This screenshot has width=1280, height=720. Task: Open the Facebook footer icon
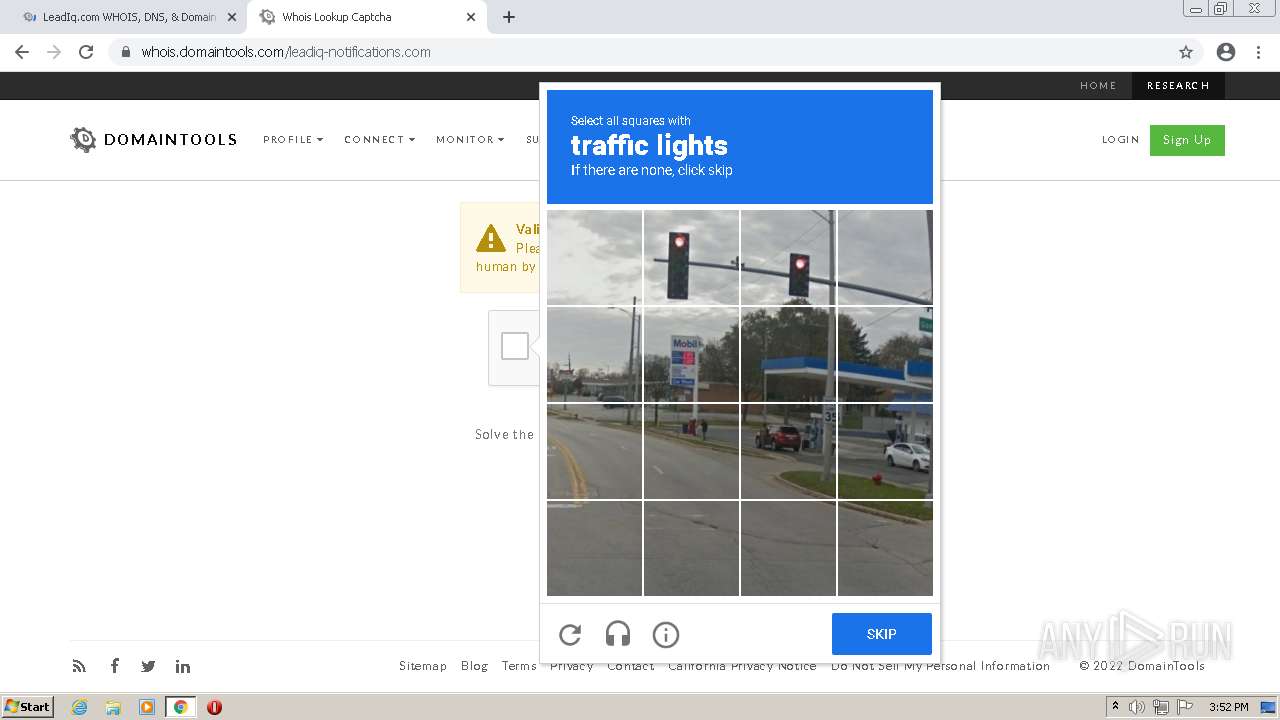point(115,666)
